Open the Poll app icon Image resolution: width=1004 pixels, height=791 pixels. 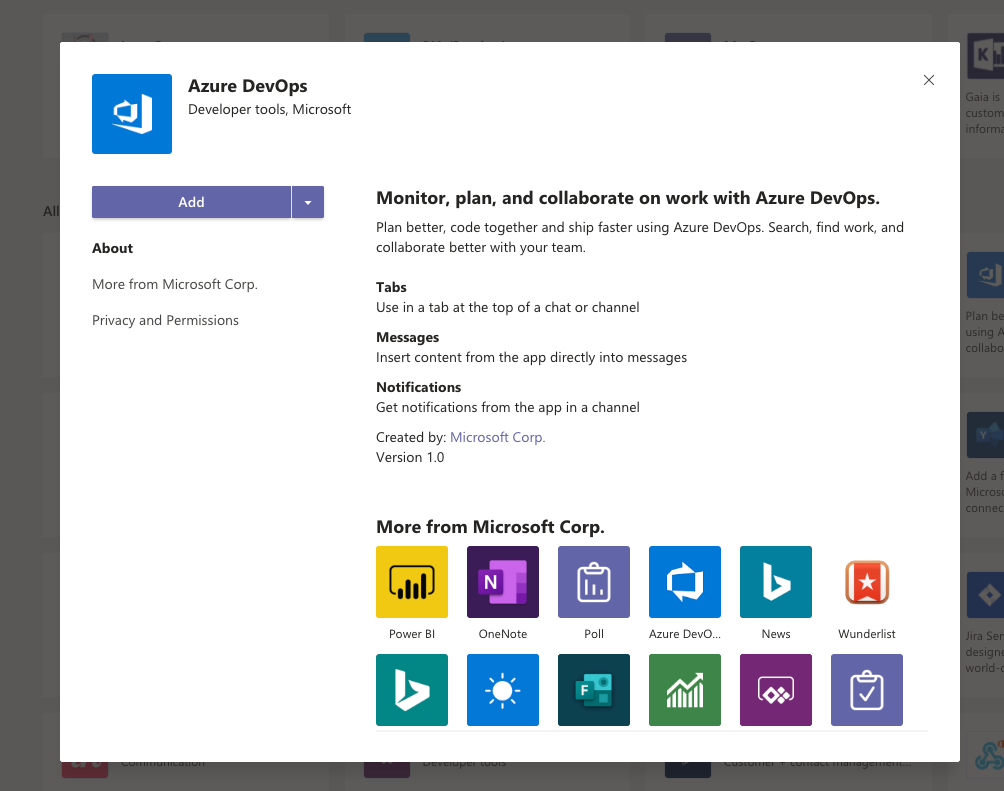593,581
